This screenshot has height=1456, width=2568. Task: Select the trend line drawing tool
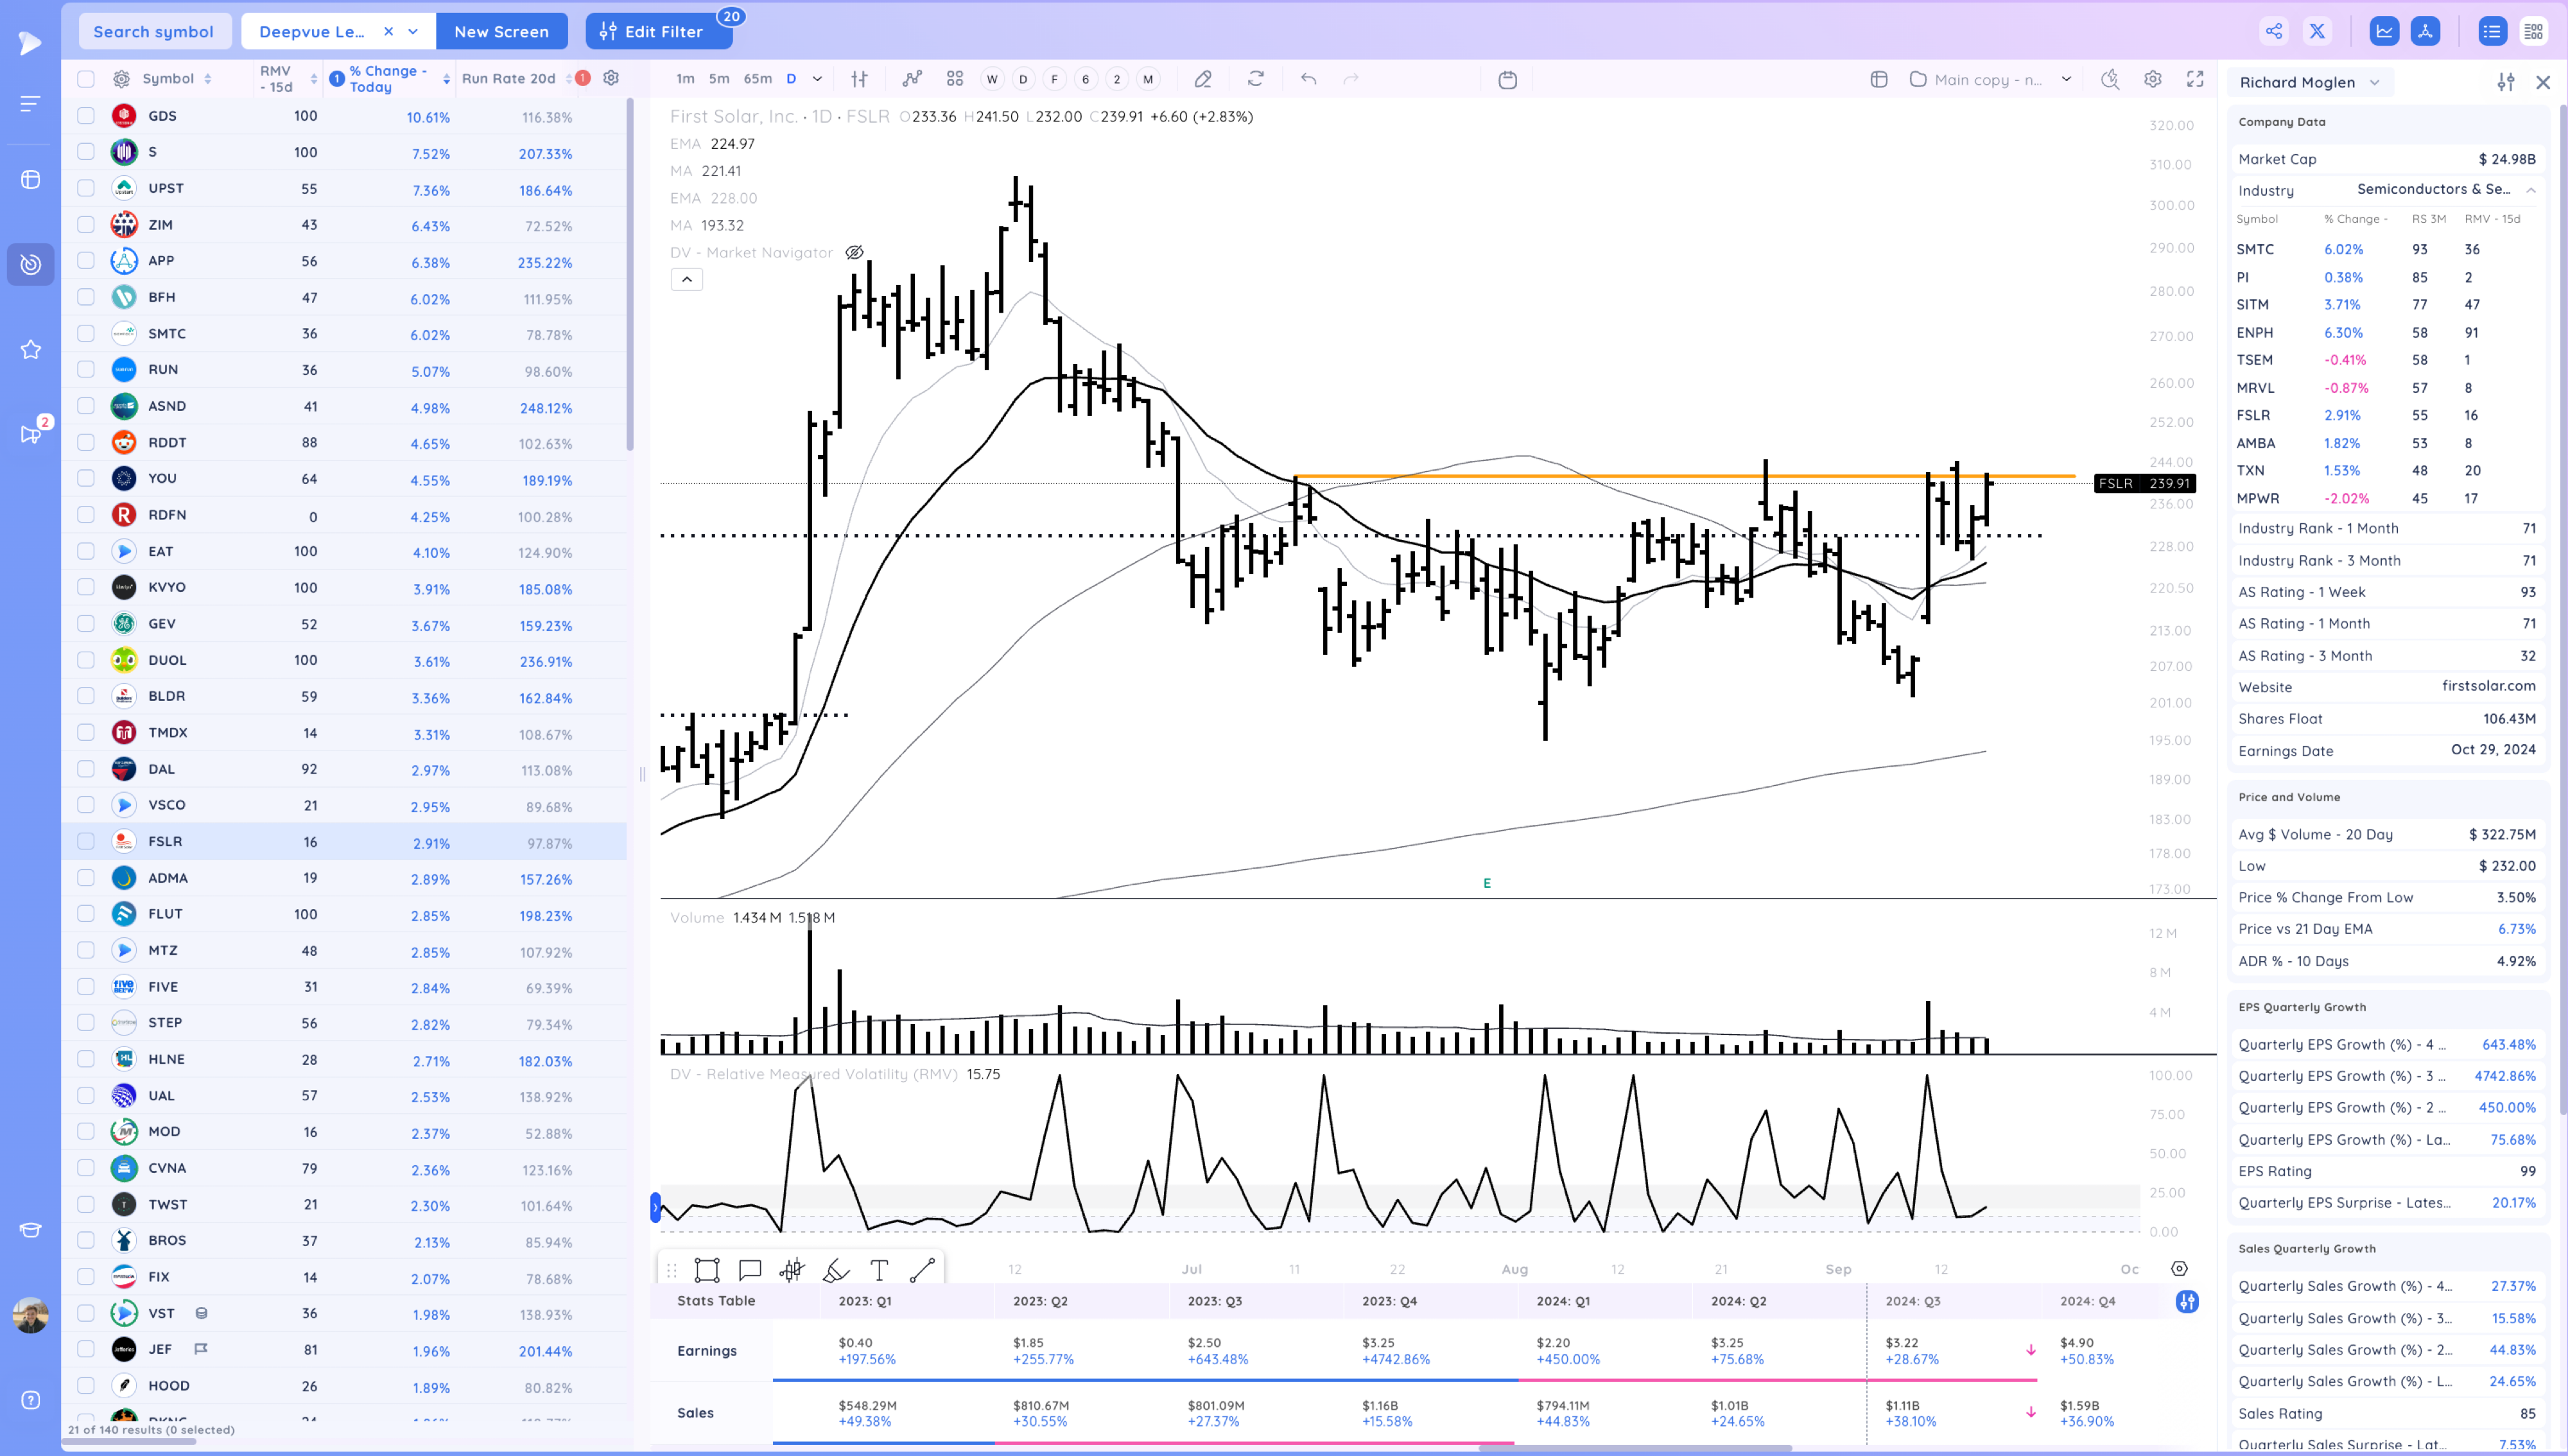922,1270
